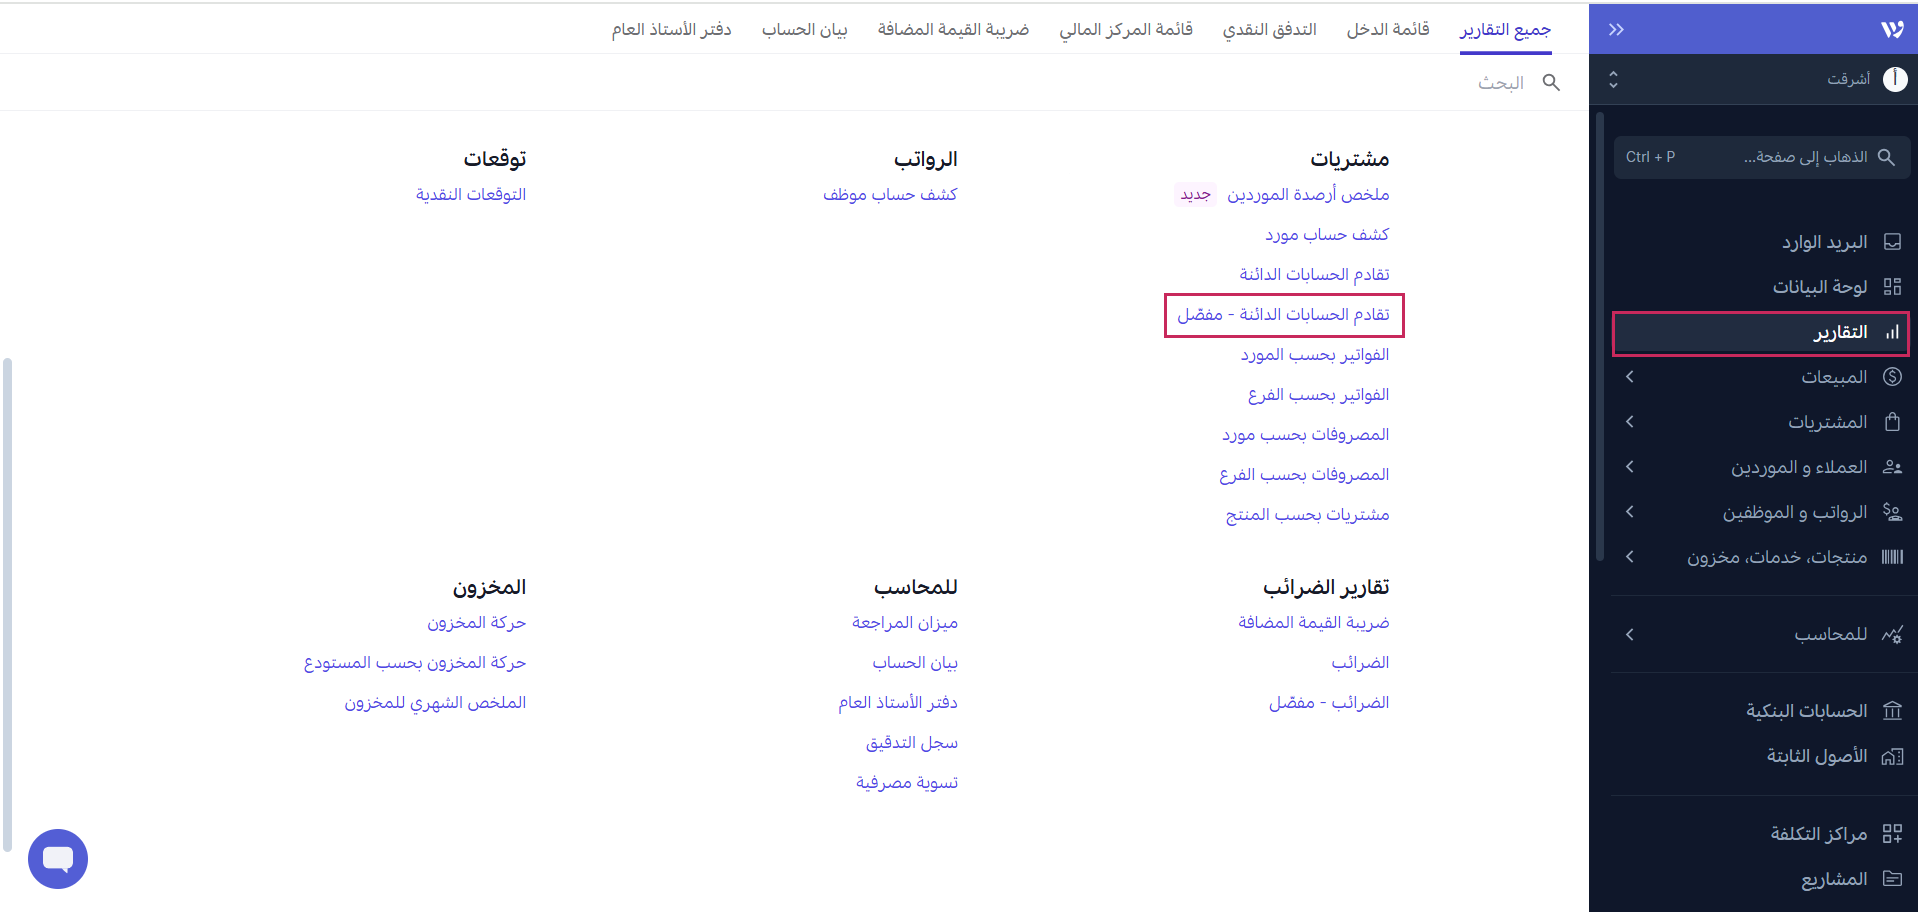This screenshot has height=912, width=1918.
Task: Expand the المبيعات menu chevron
Action: click(1630, 377)
